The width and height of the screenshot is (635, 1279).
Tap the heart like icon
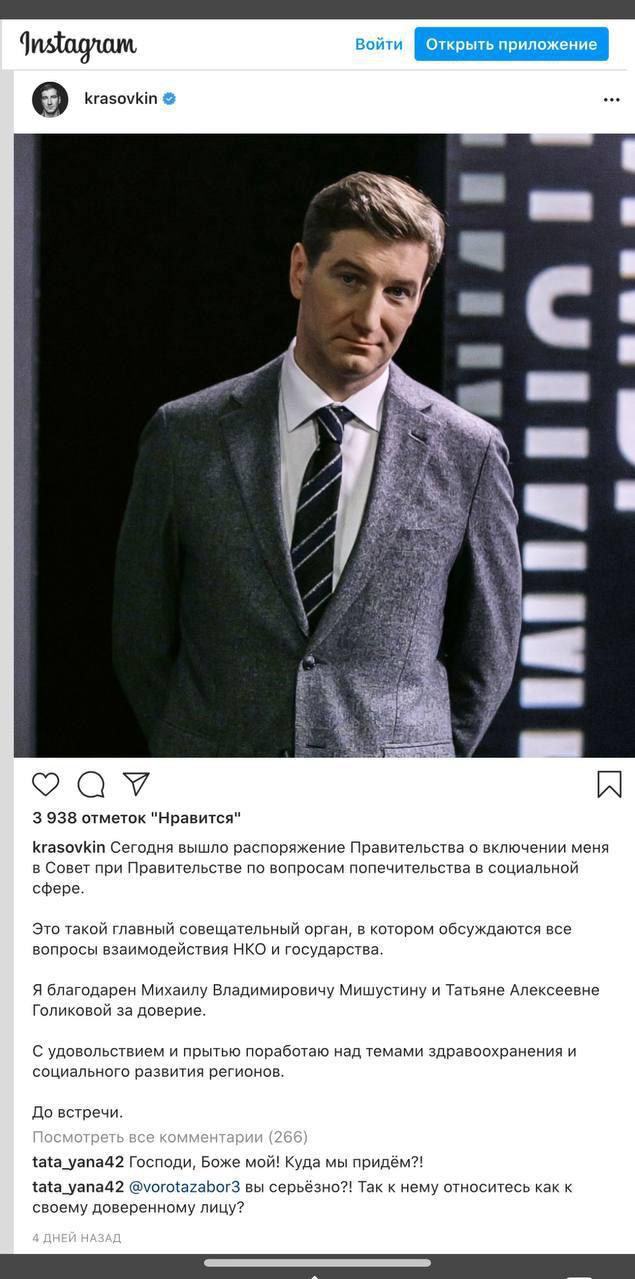[46, 784]
